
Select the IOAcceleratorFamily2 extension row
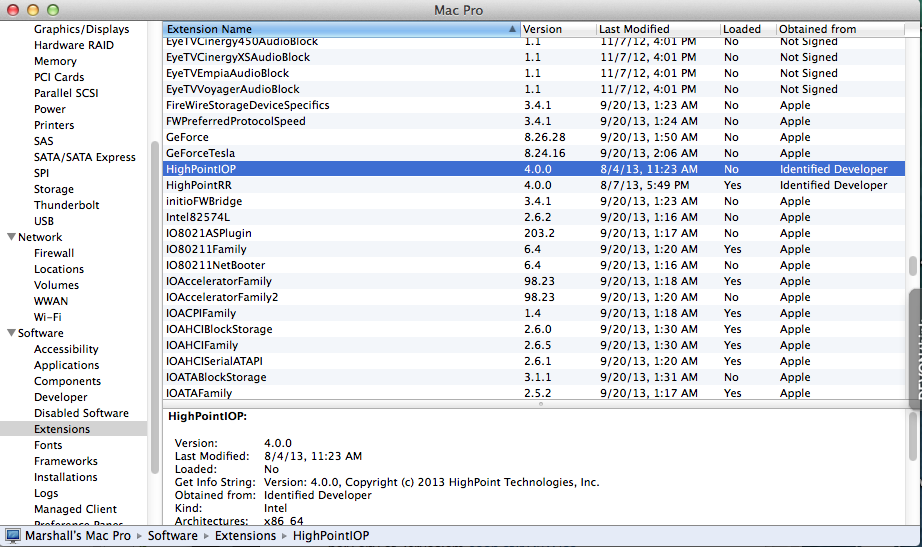[534, 297]
